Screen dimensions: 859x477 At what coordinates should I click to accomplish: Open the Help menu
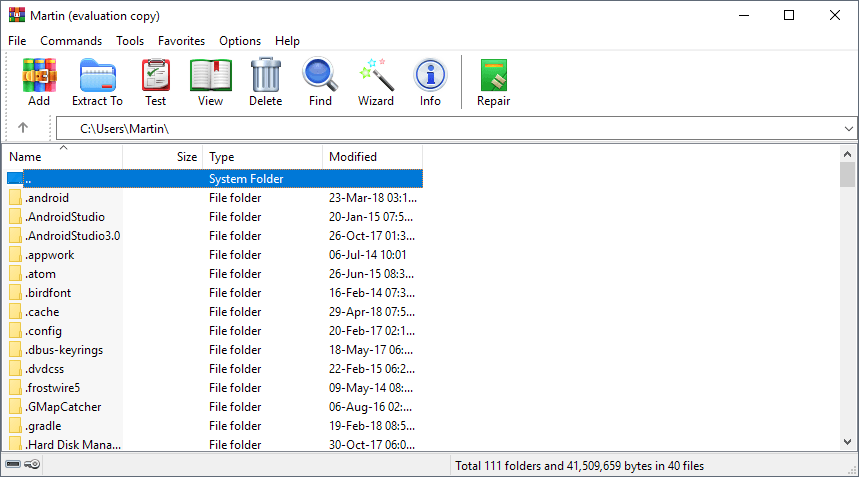(x=287, y=41)
